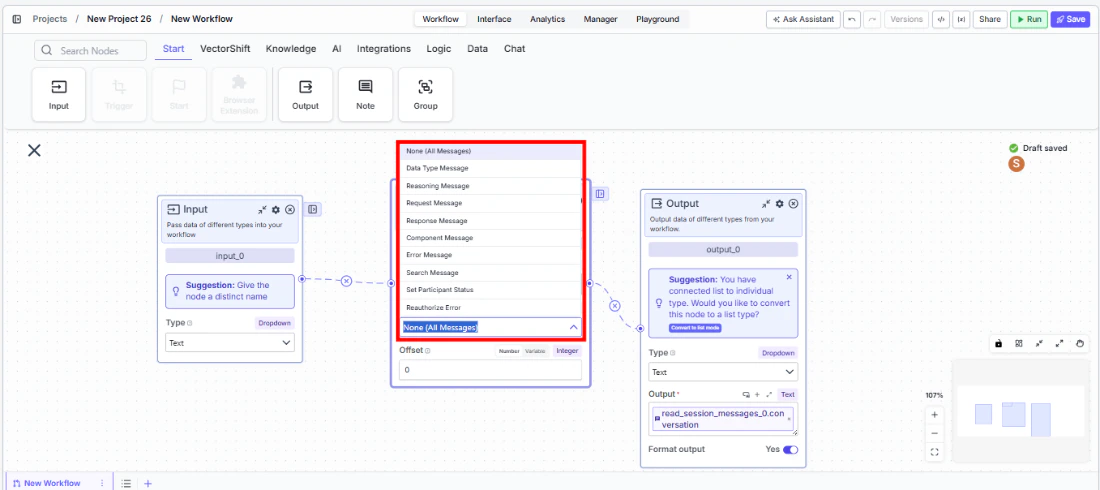The image size is (1100, 490).
Task: Open the workflow list icon at bottom
Action: 126,483
